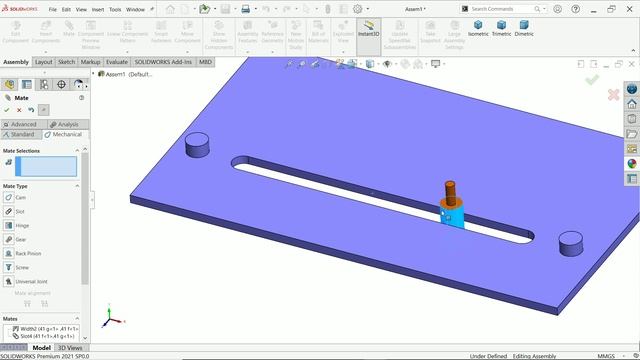Click the Mate Selections entities box
640x360 pixels.
(46, 167)
